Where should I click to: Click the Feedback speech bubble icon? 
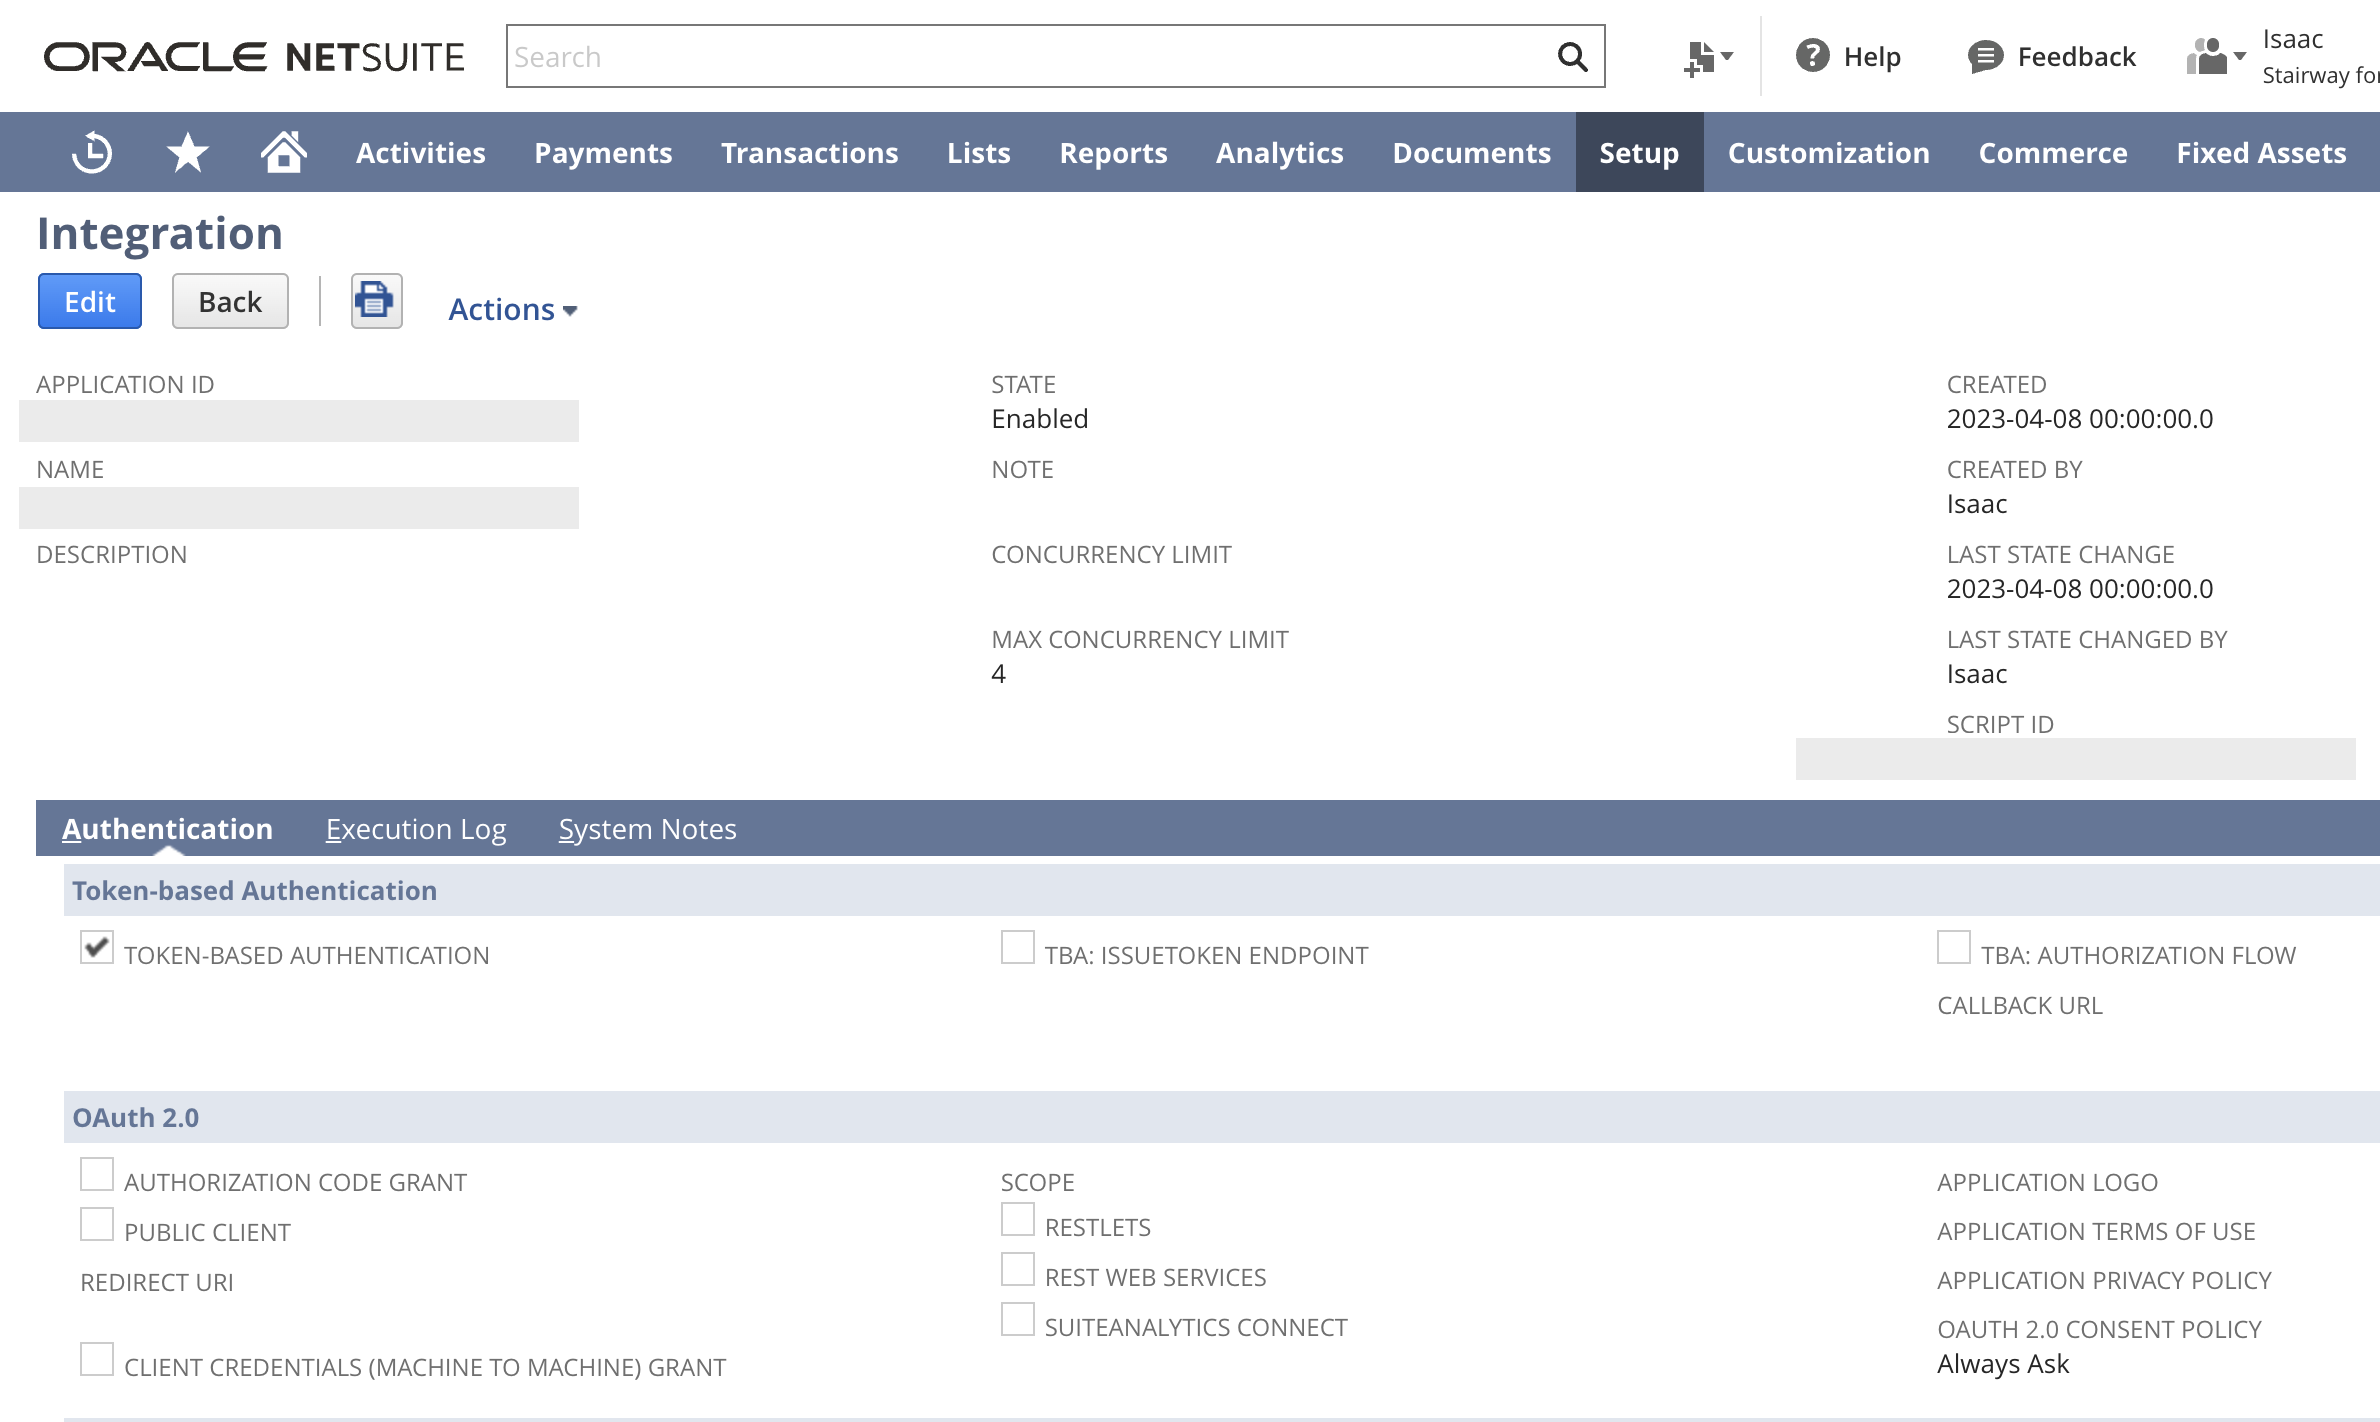tap(1985, 57)
